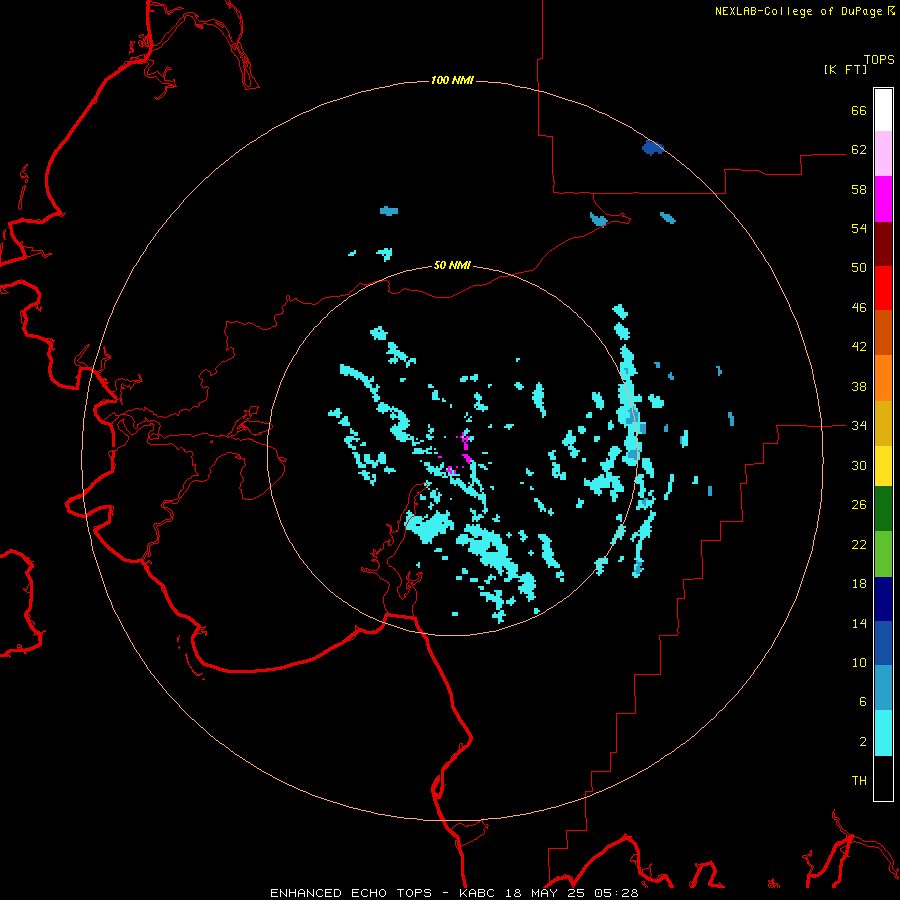Click the bright red legend swatch
The image size is (900, 900).
point(883,288)
